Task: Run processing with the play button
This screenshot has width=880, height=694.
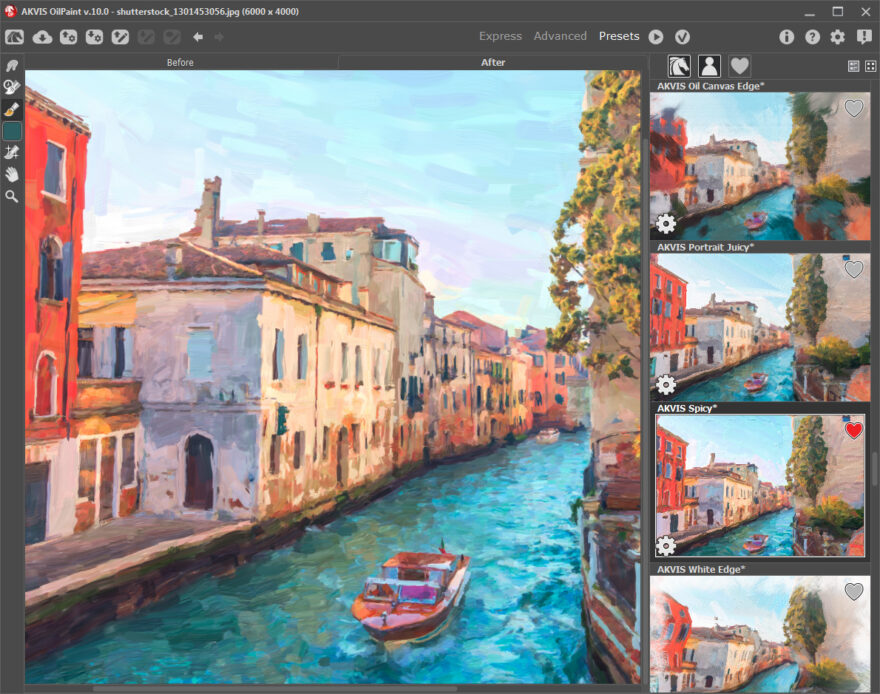Action: [656, 37]
